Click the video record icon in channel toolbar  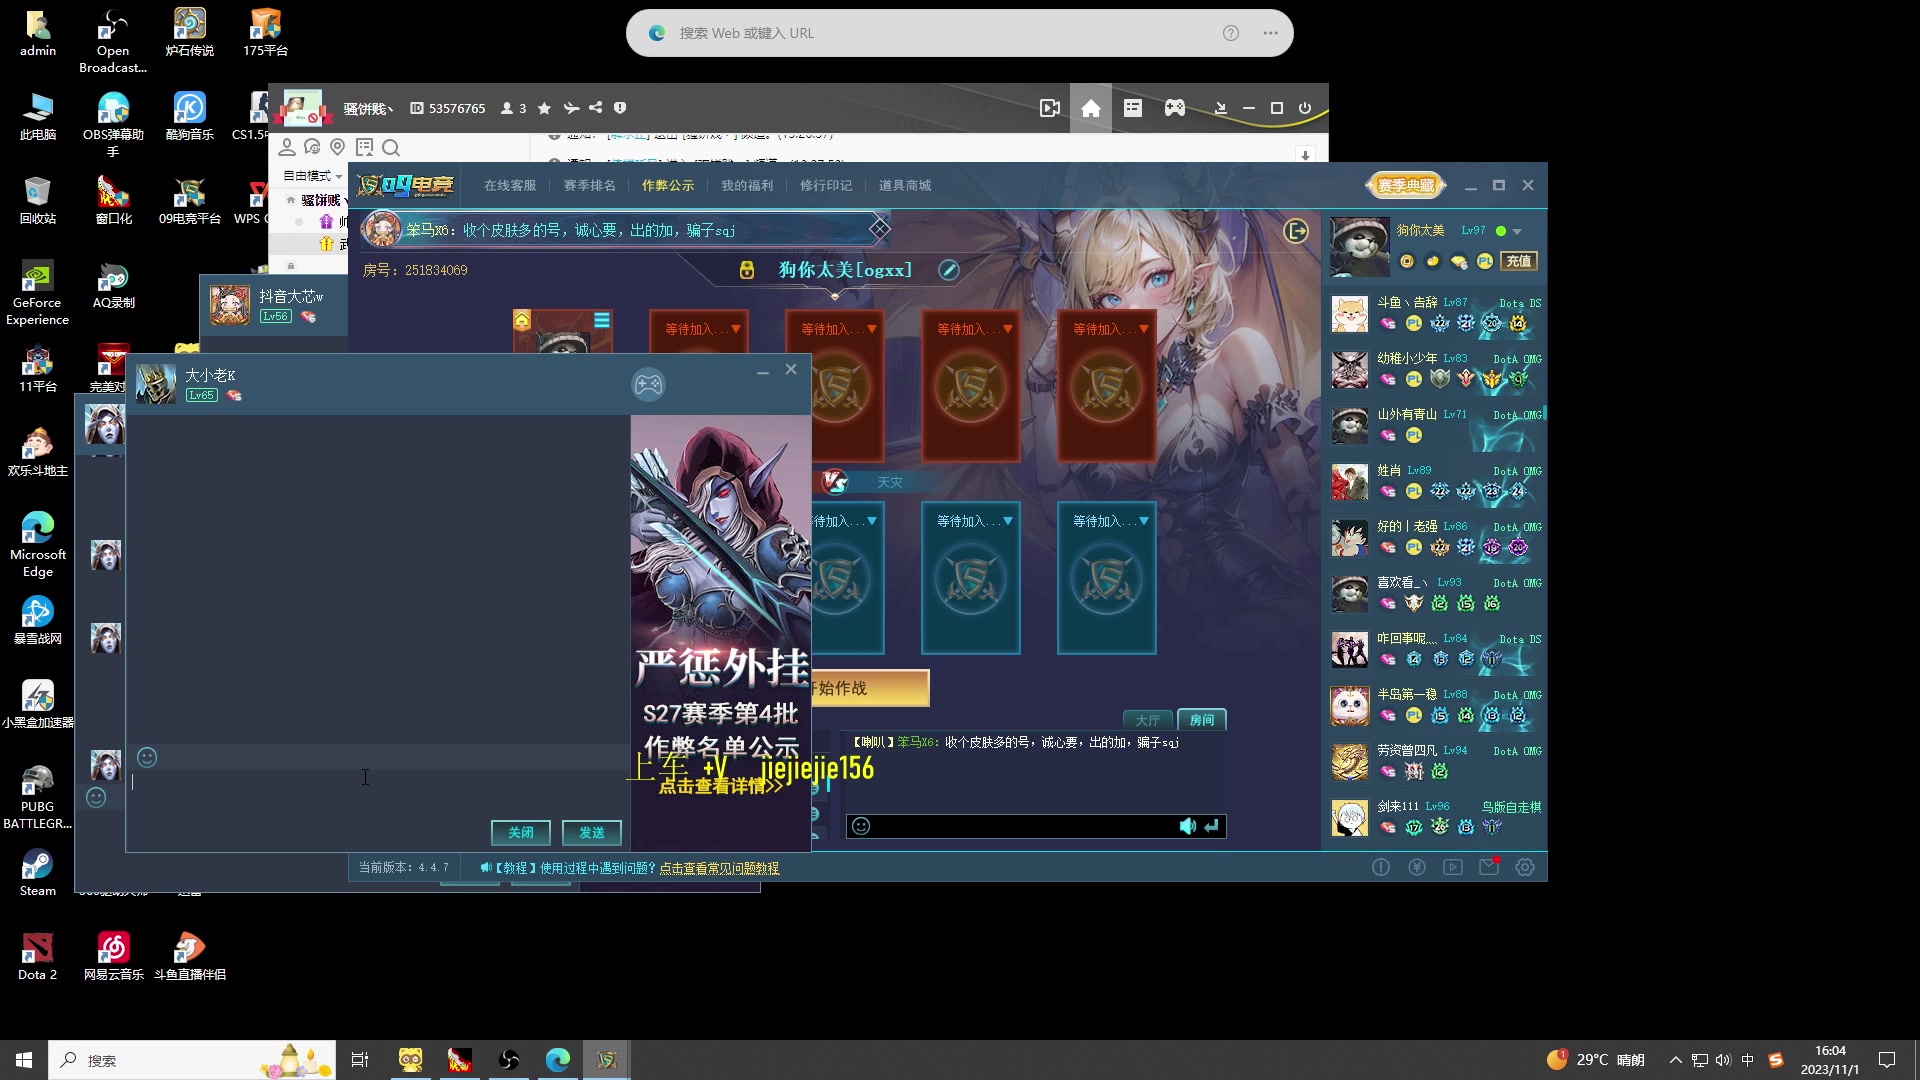coord(1049,108)
